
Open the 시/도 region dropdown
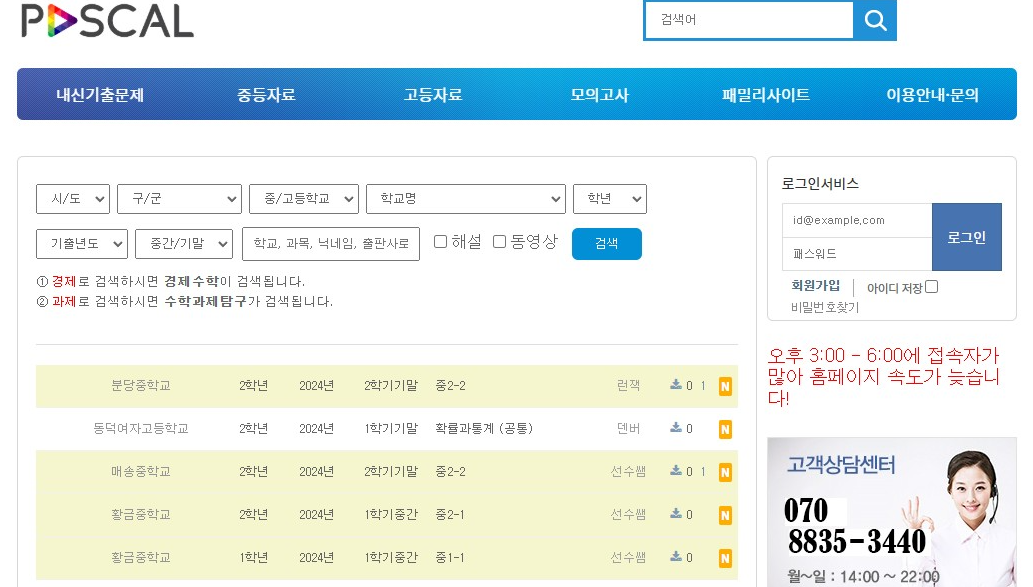point(72,198)
